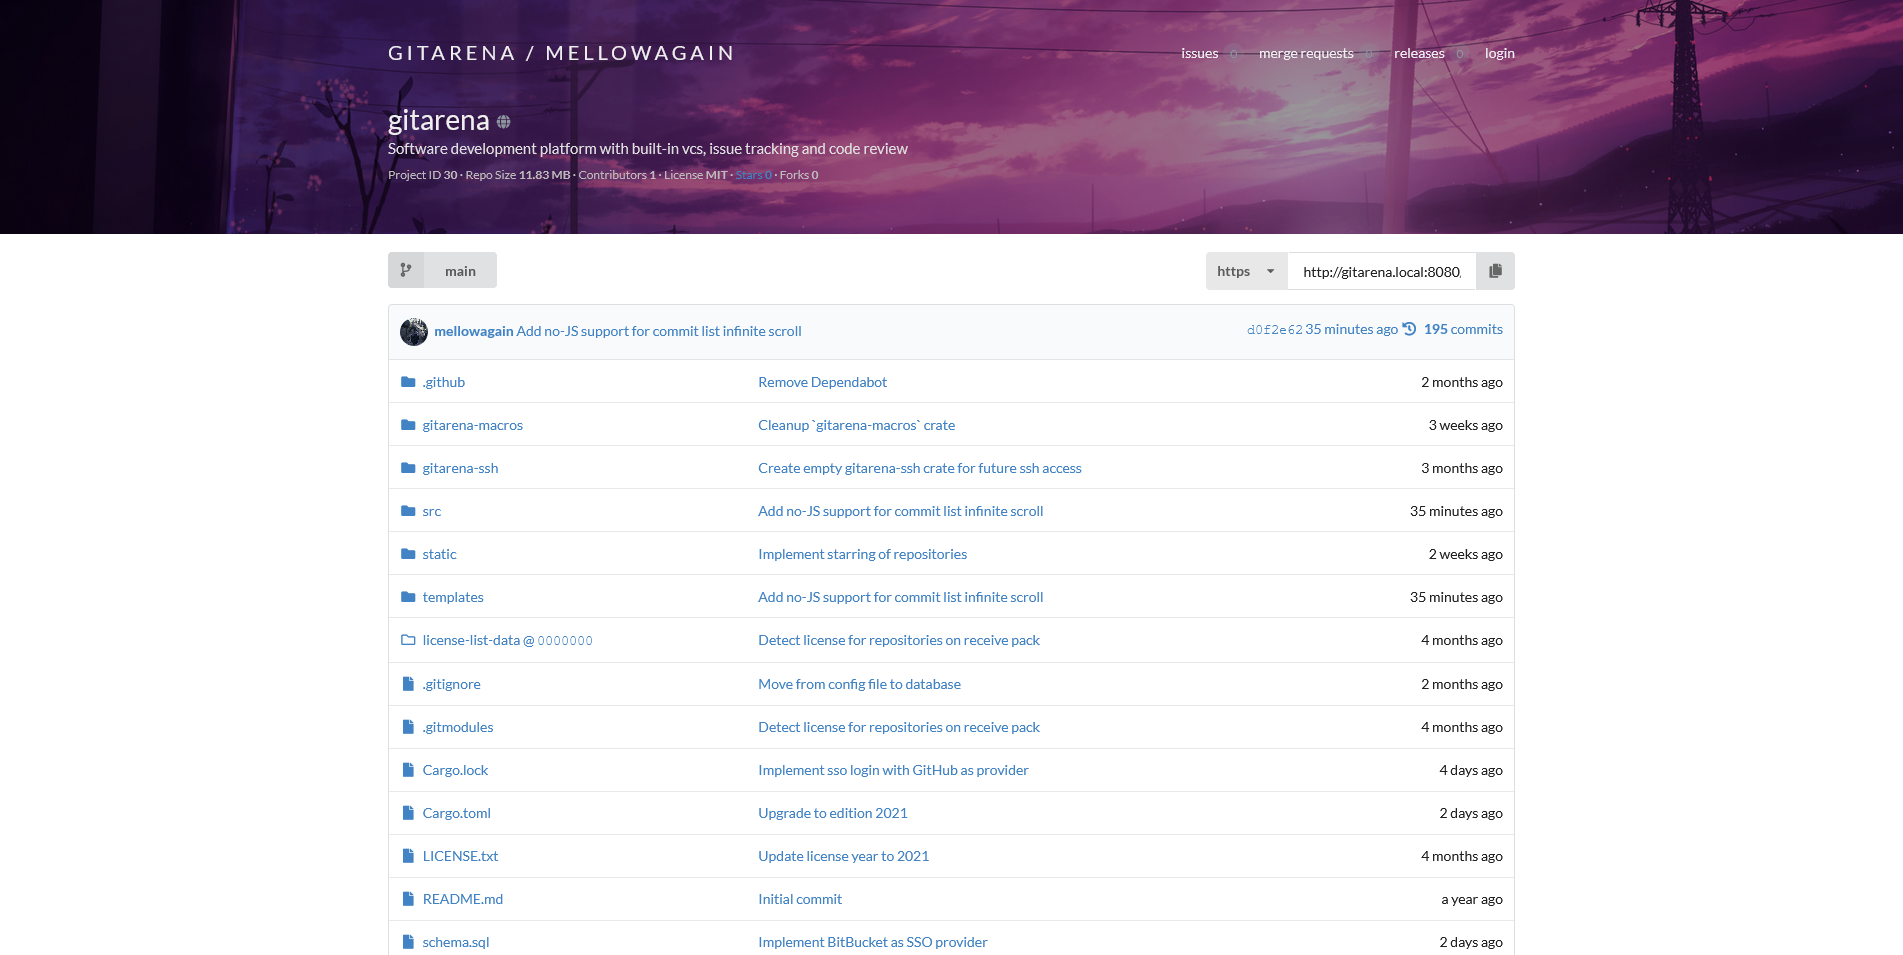
Task: Click the templates folder icon
Action: [408, 597]
